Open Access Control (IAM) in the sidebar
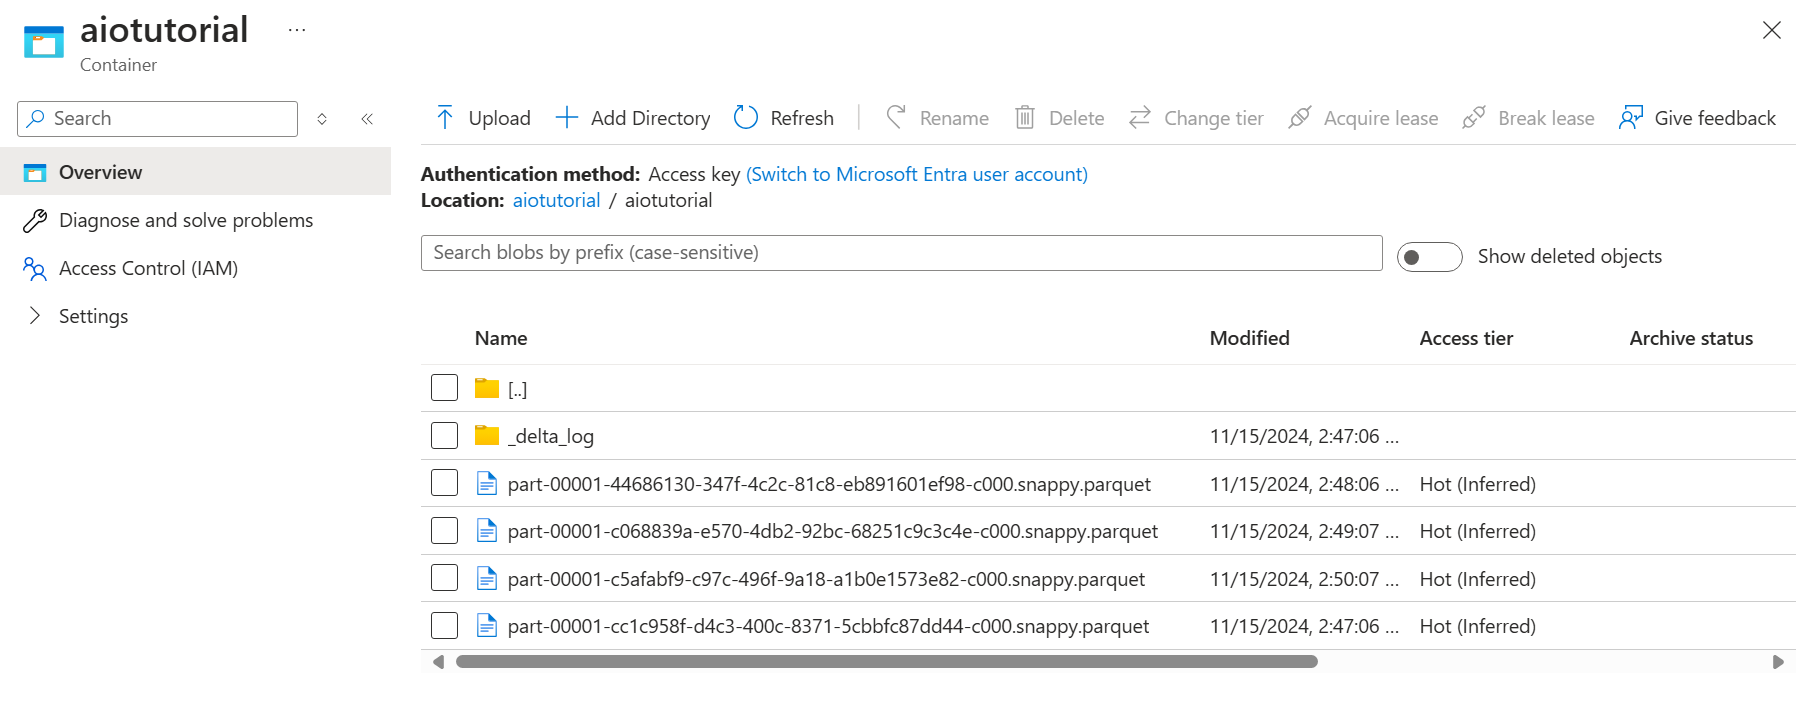The height and width of the screenshot is (705, 1816). point(148,268)
